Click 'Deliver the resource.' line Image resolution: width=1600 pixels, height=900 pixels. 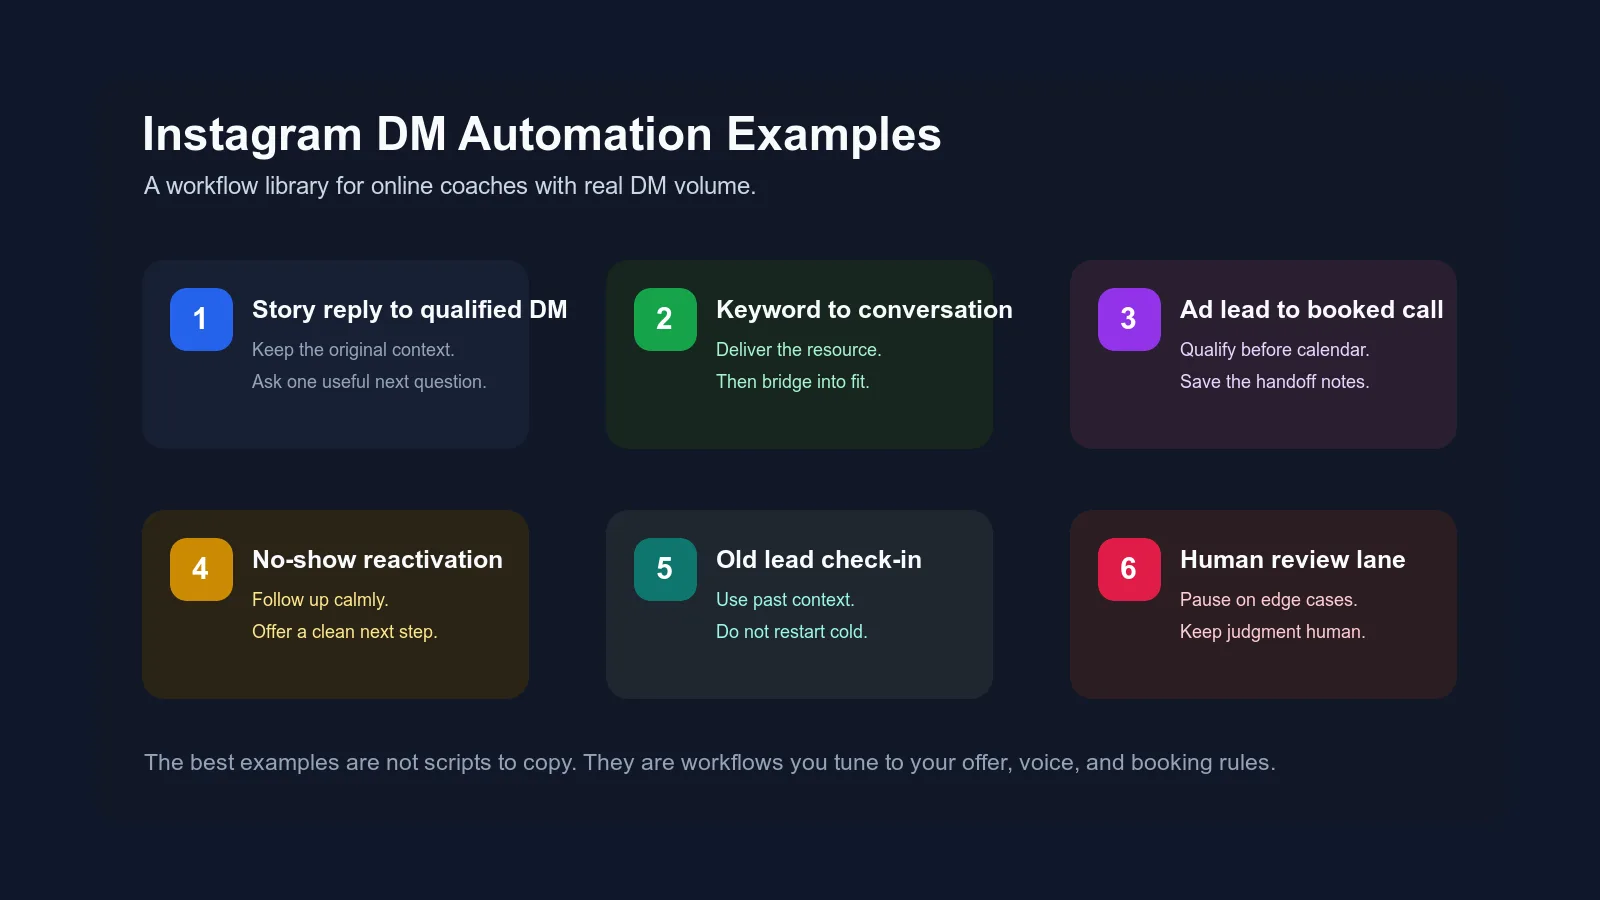(x=799, y=350)
